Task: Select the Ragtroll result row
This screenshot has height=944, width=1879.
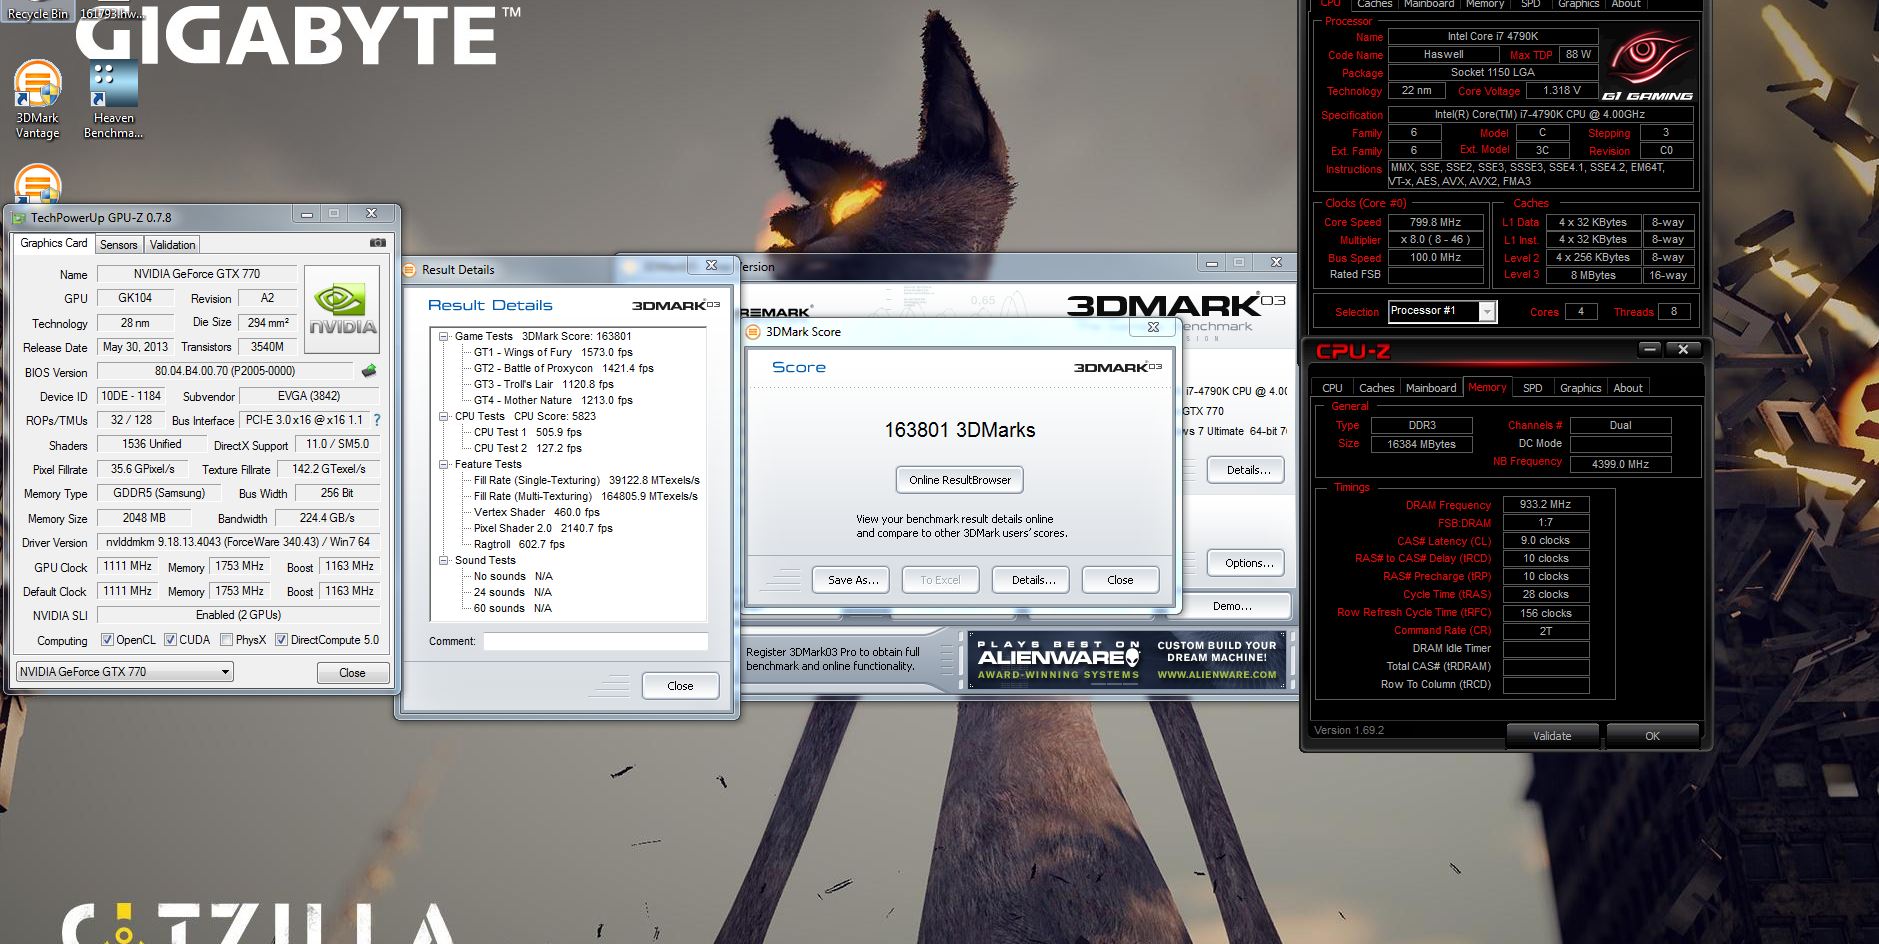Action: pyautogui.click(x=519, y=545)
